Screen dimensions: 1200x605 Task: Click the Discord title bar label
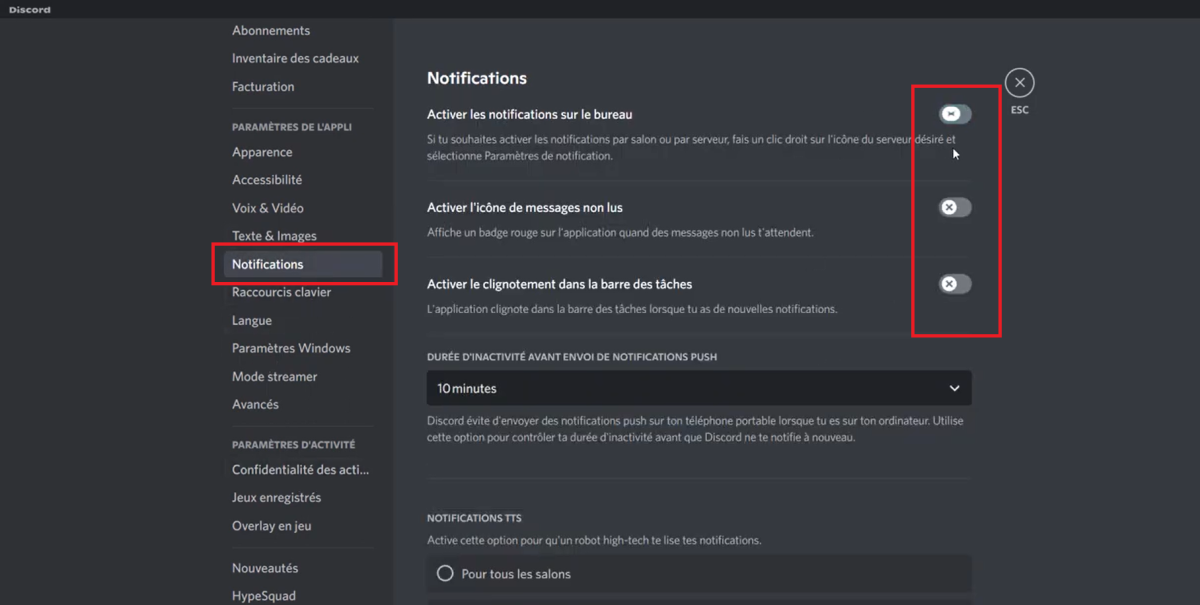click(x=30, y=9)
